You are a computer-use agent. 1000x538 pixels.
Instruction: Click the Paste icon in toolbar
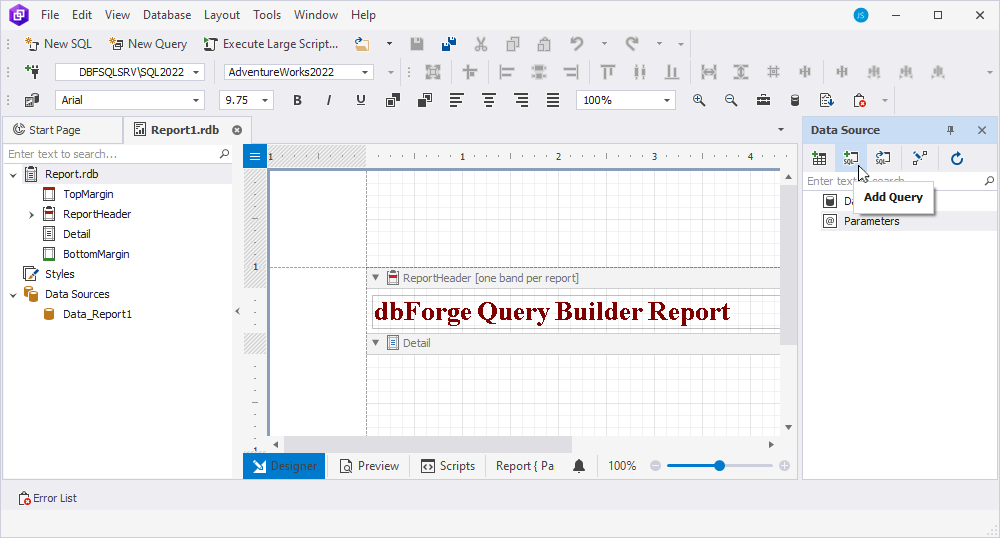pyautogui.click(x=544, y=44)
